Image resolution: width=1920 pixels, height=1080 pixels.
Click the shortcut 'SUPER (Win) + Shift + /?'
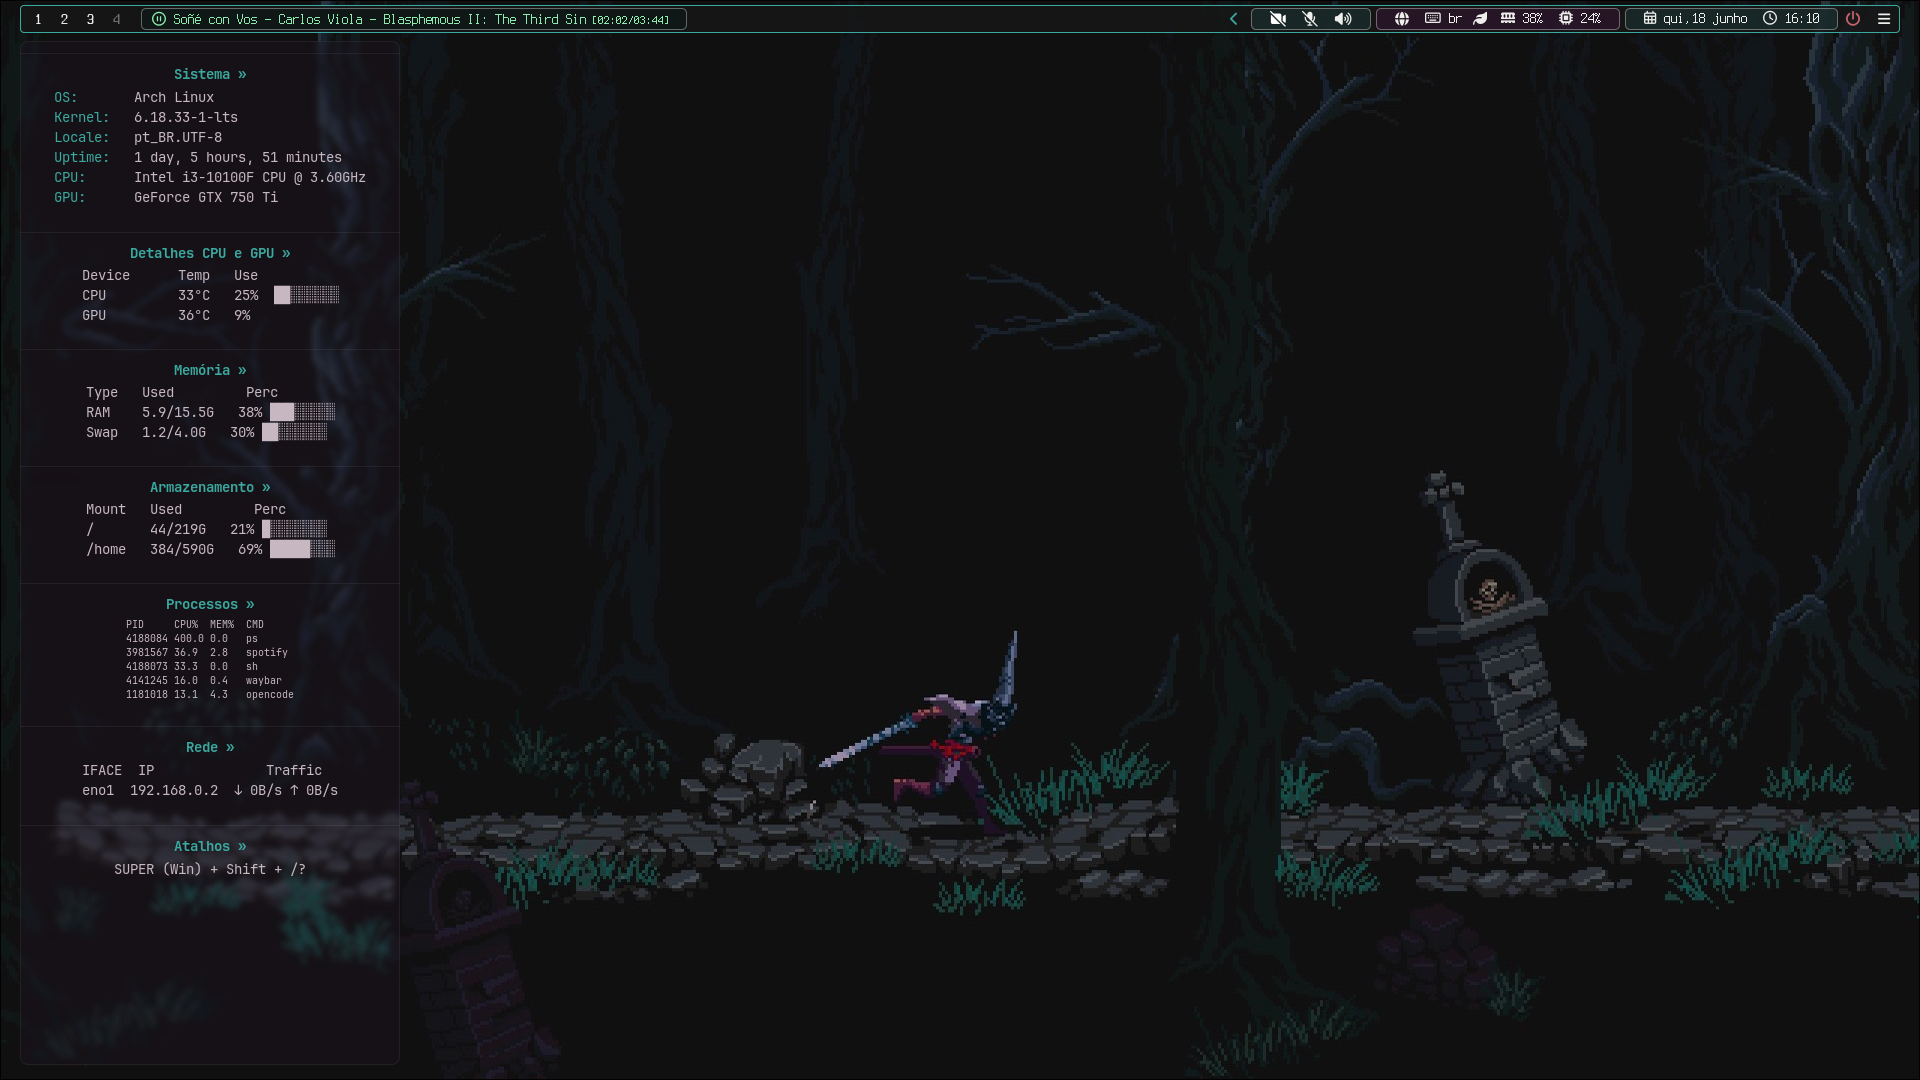(210, 869)
